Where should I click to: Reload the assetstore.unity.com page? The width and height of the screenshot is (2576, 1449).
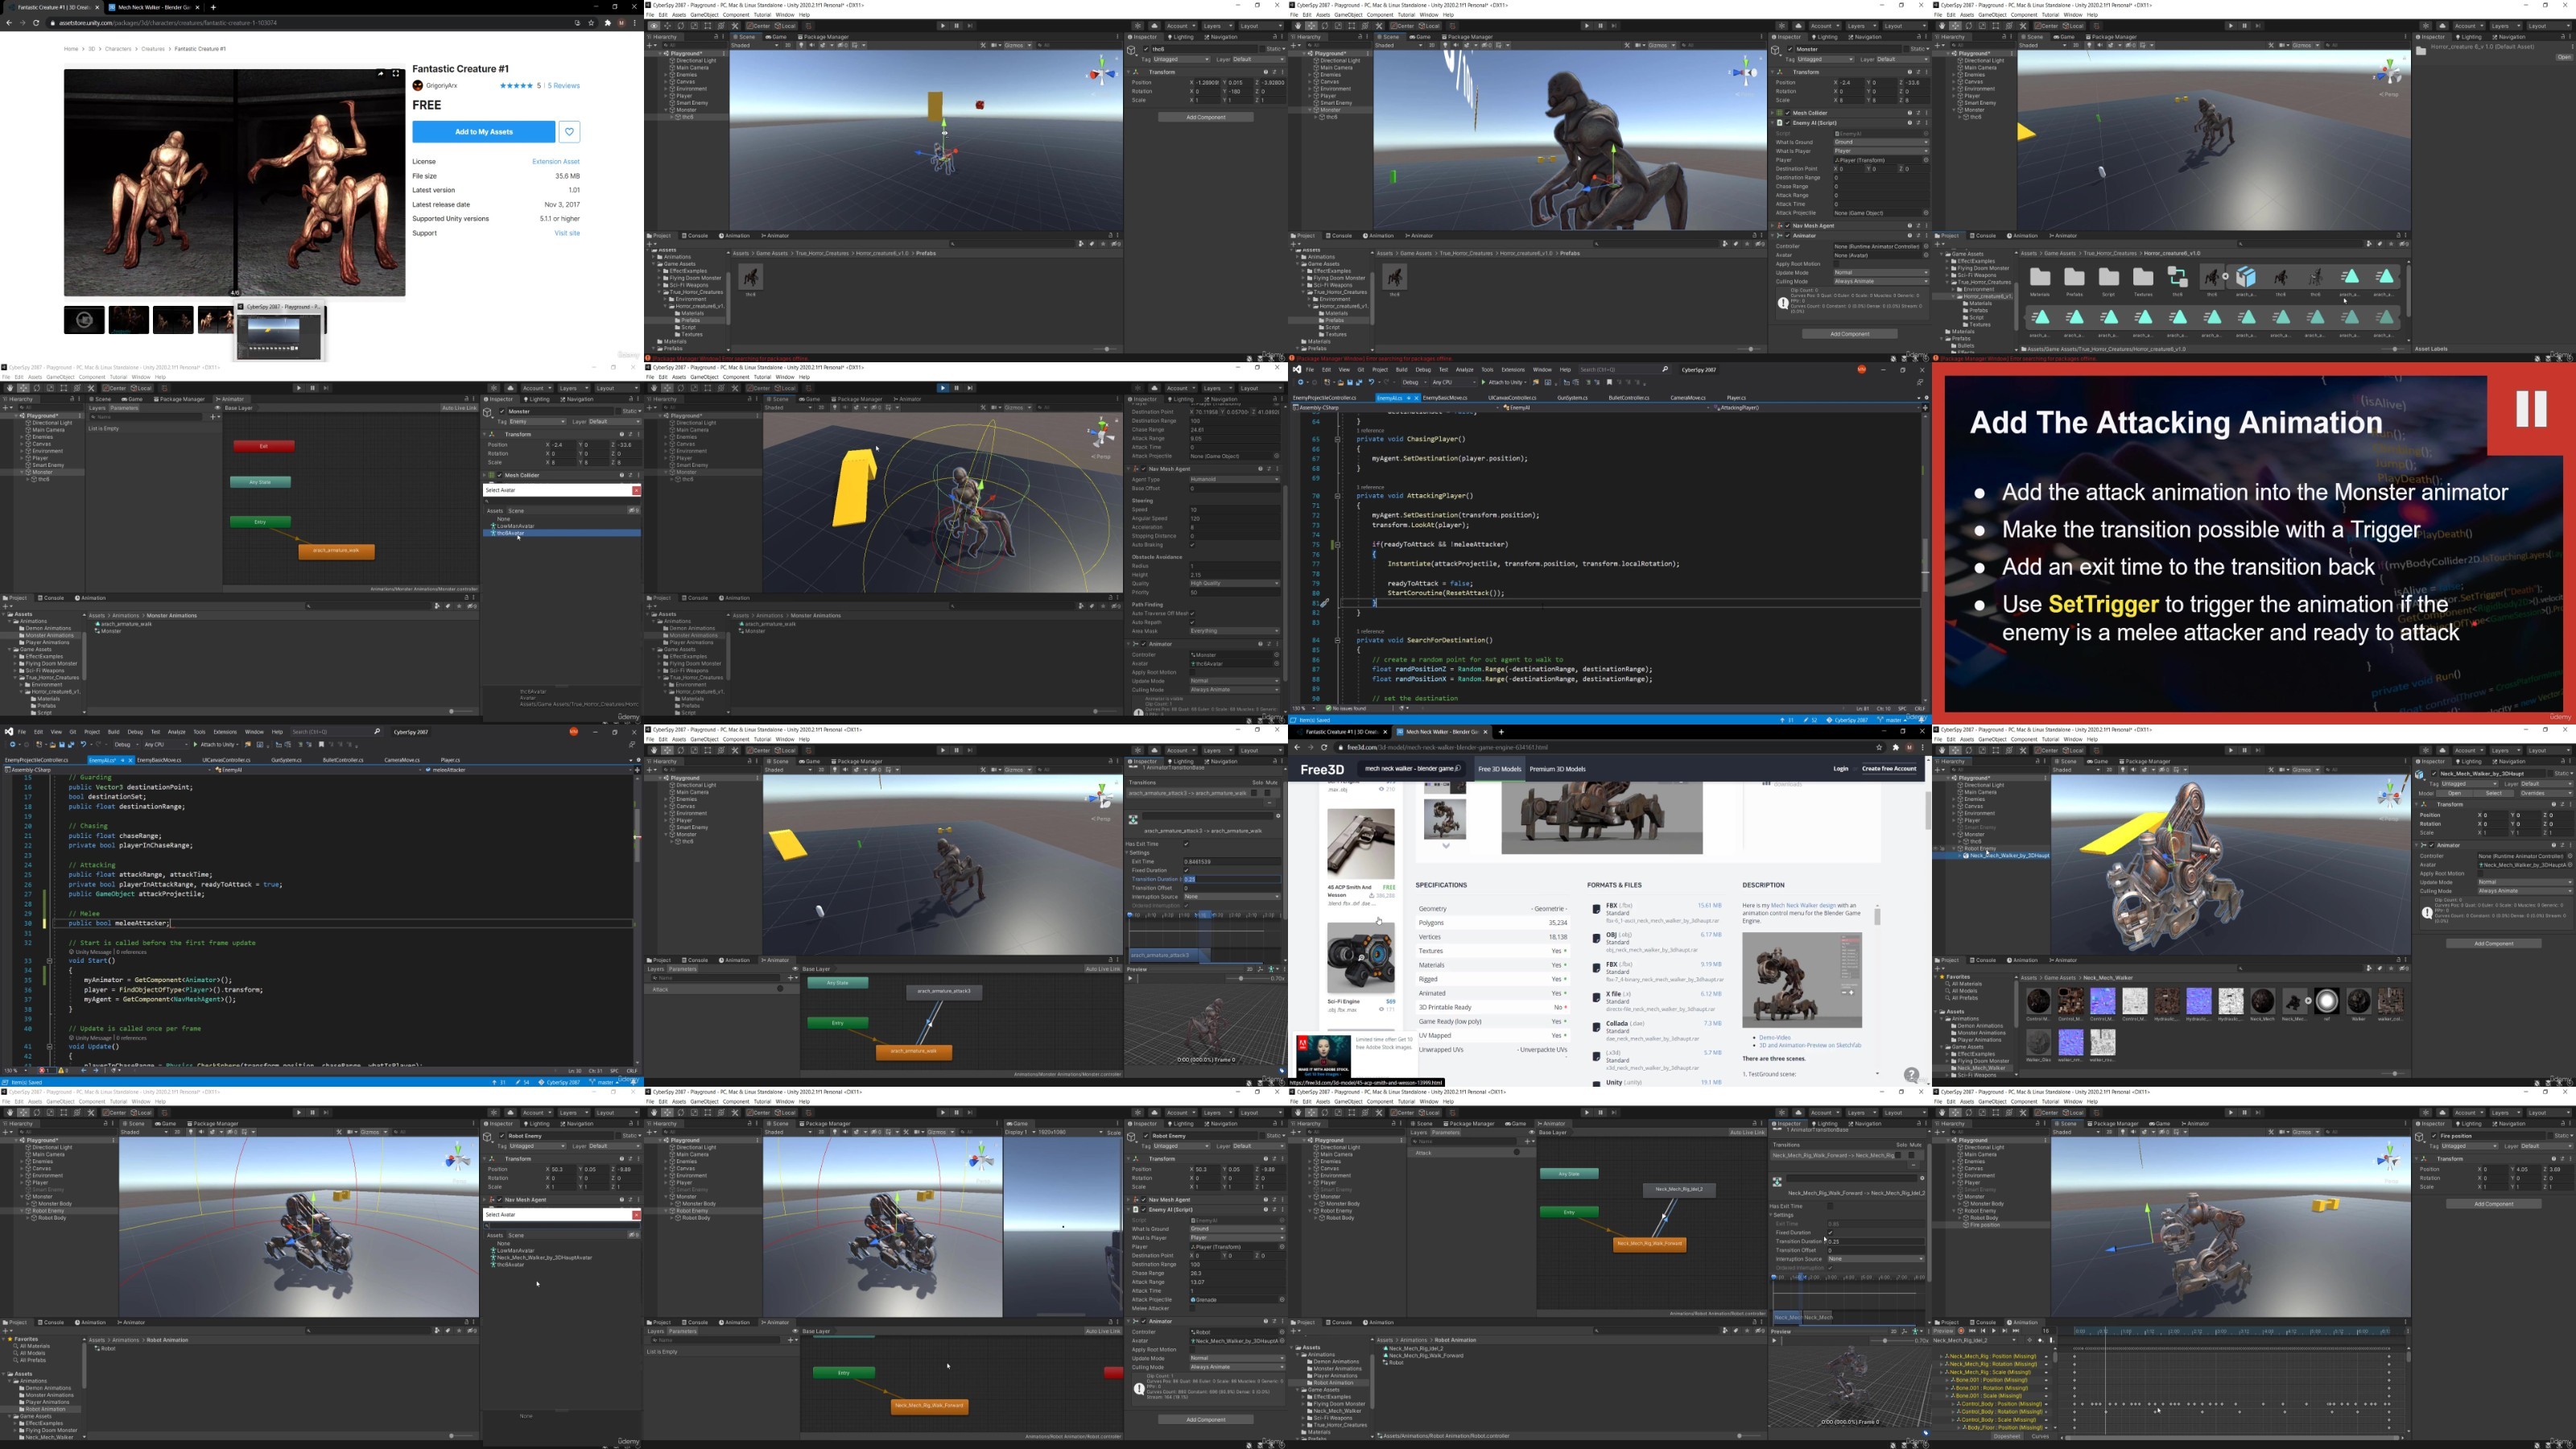[37, 22]
